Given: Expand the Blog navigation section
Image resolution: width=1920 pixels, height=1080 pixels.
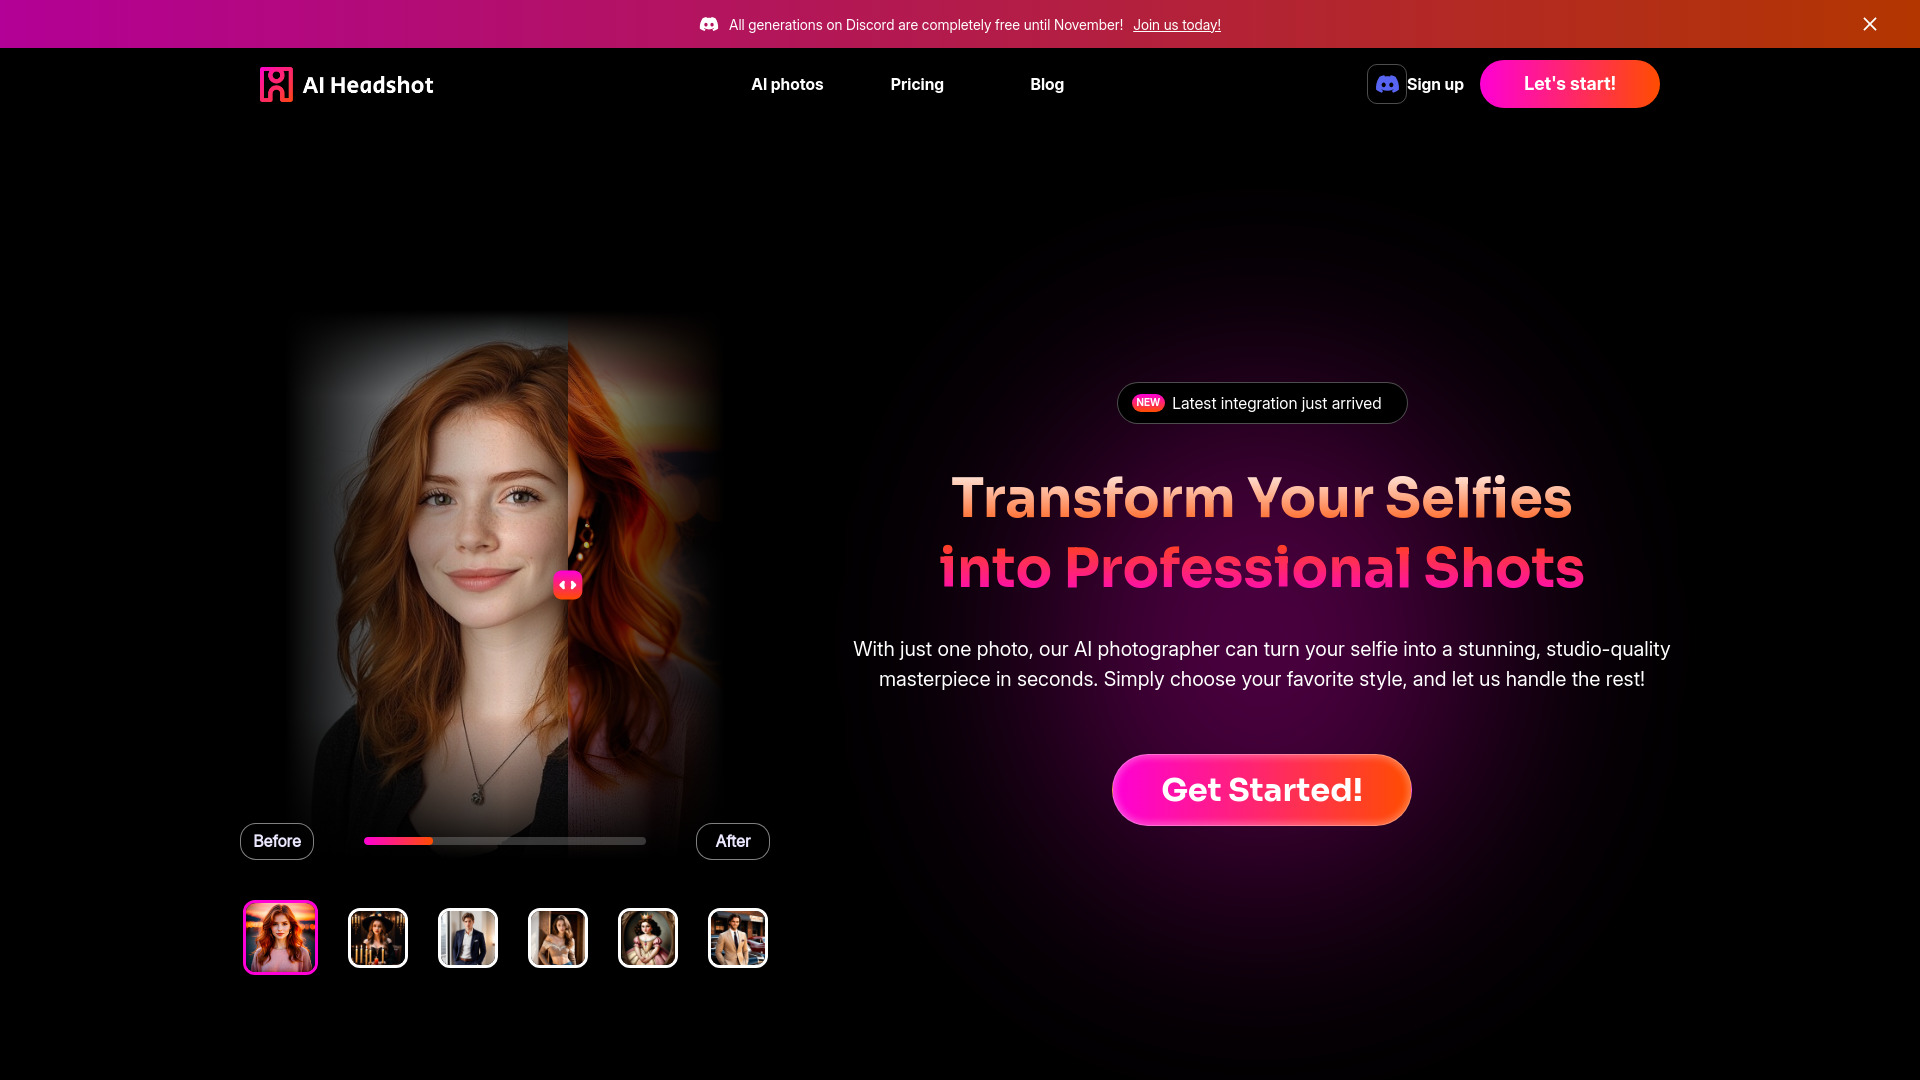Looking at the screenshot, I should tap(1046, 84).
